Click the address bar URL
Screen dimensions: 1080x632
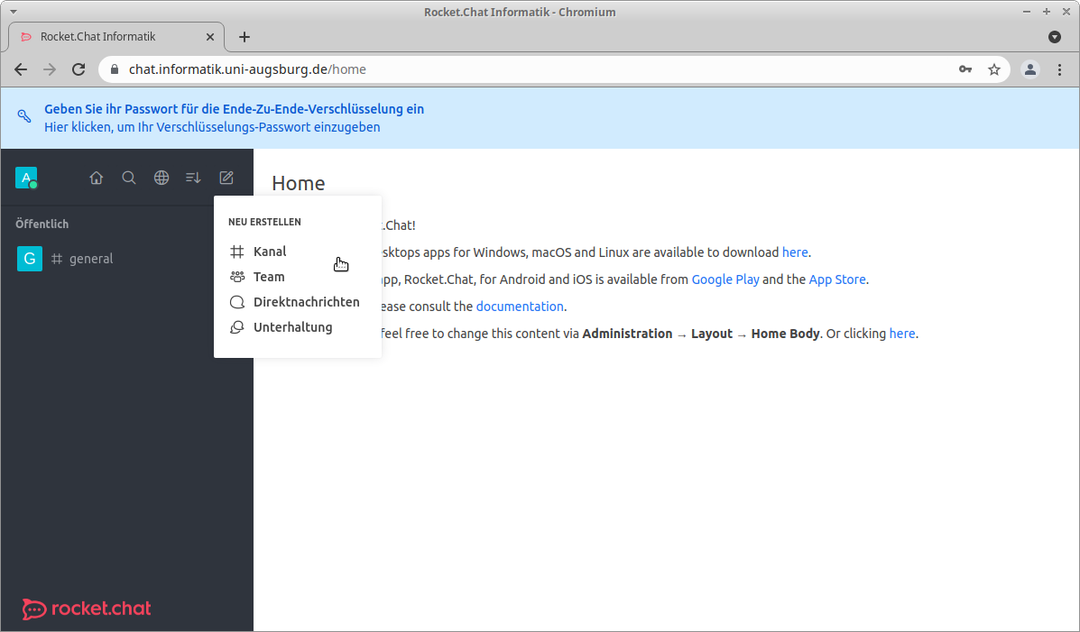[247, 70]
